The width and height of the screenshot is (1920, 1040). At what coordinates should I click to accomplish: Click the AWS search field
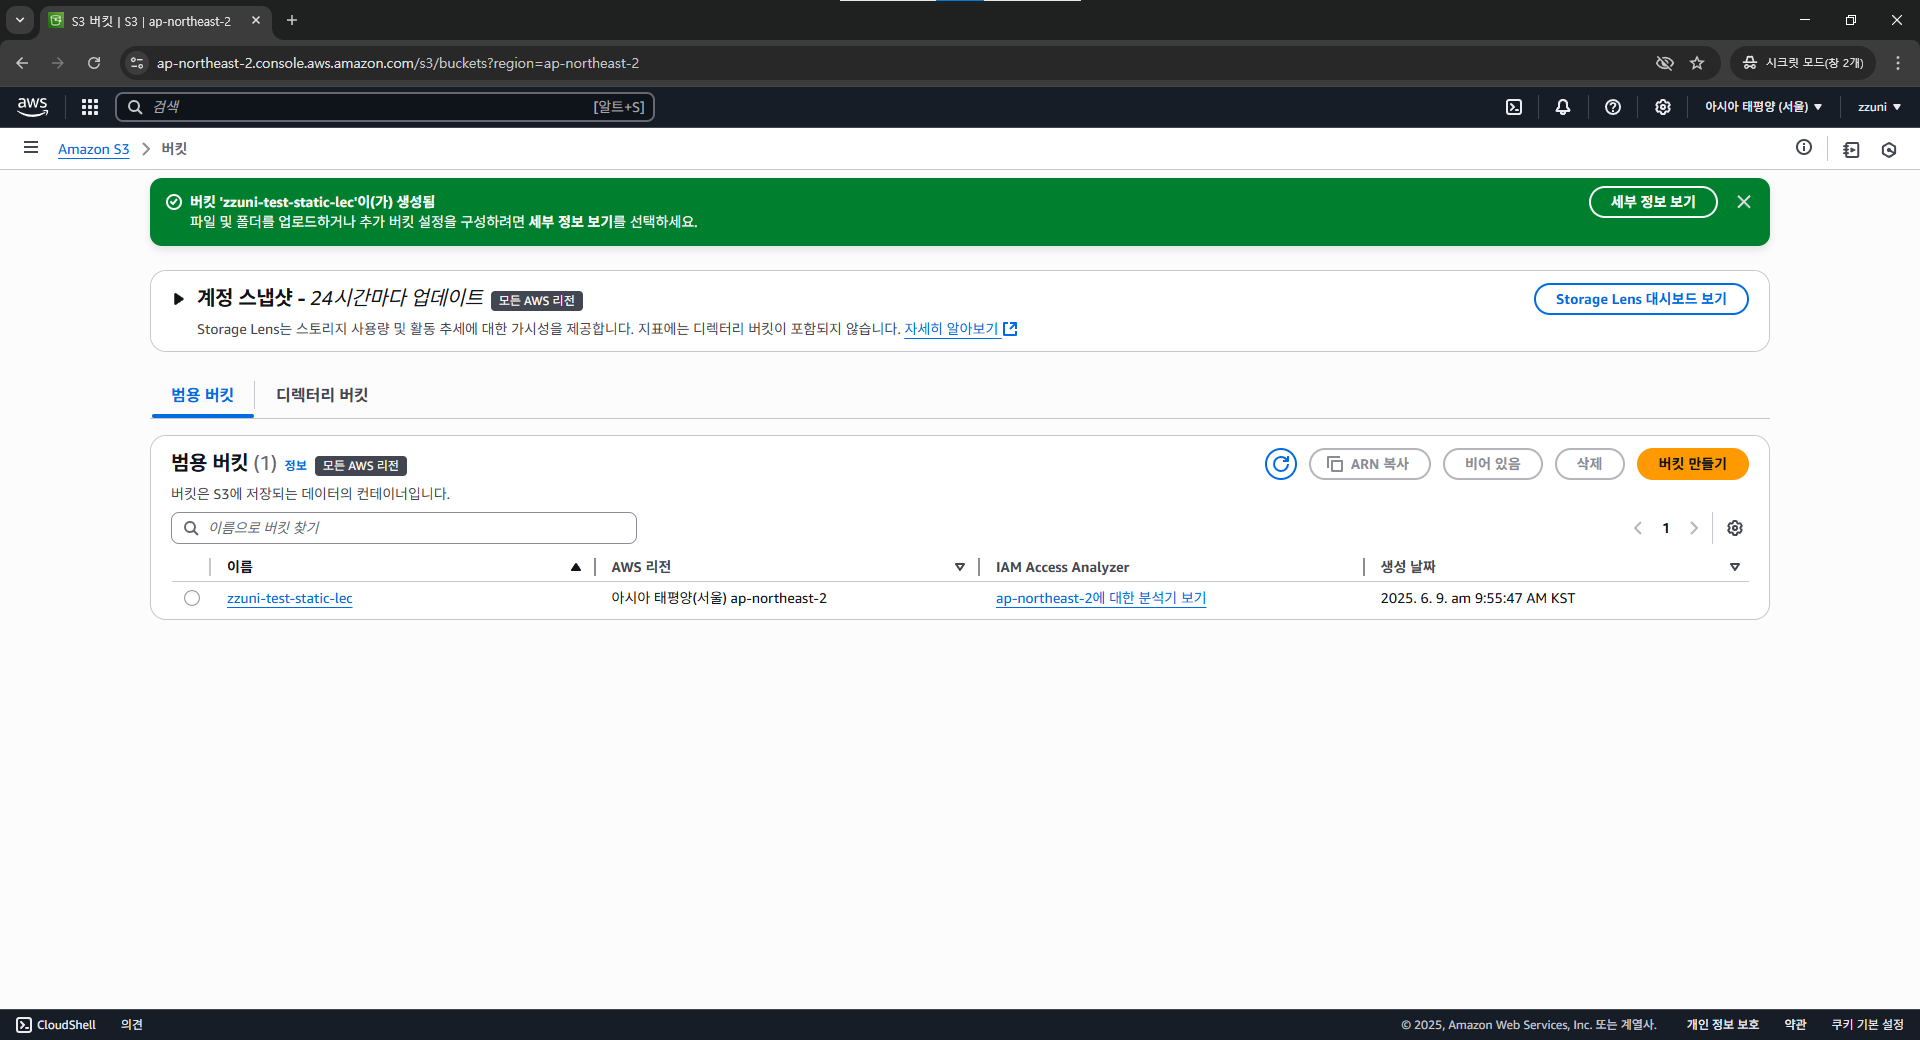coord(385,107)
